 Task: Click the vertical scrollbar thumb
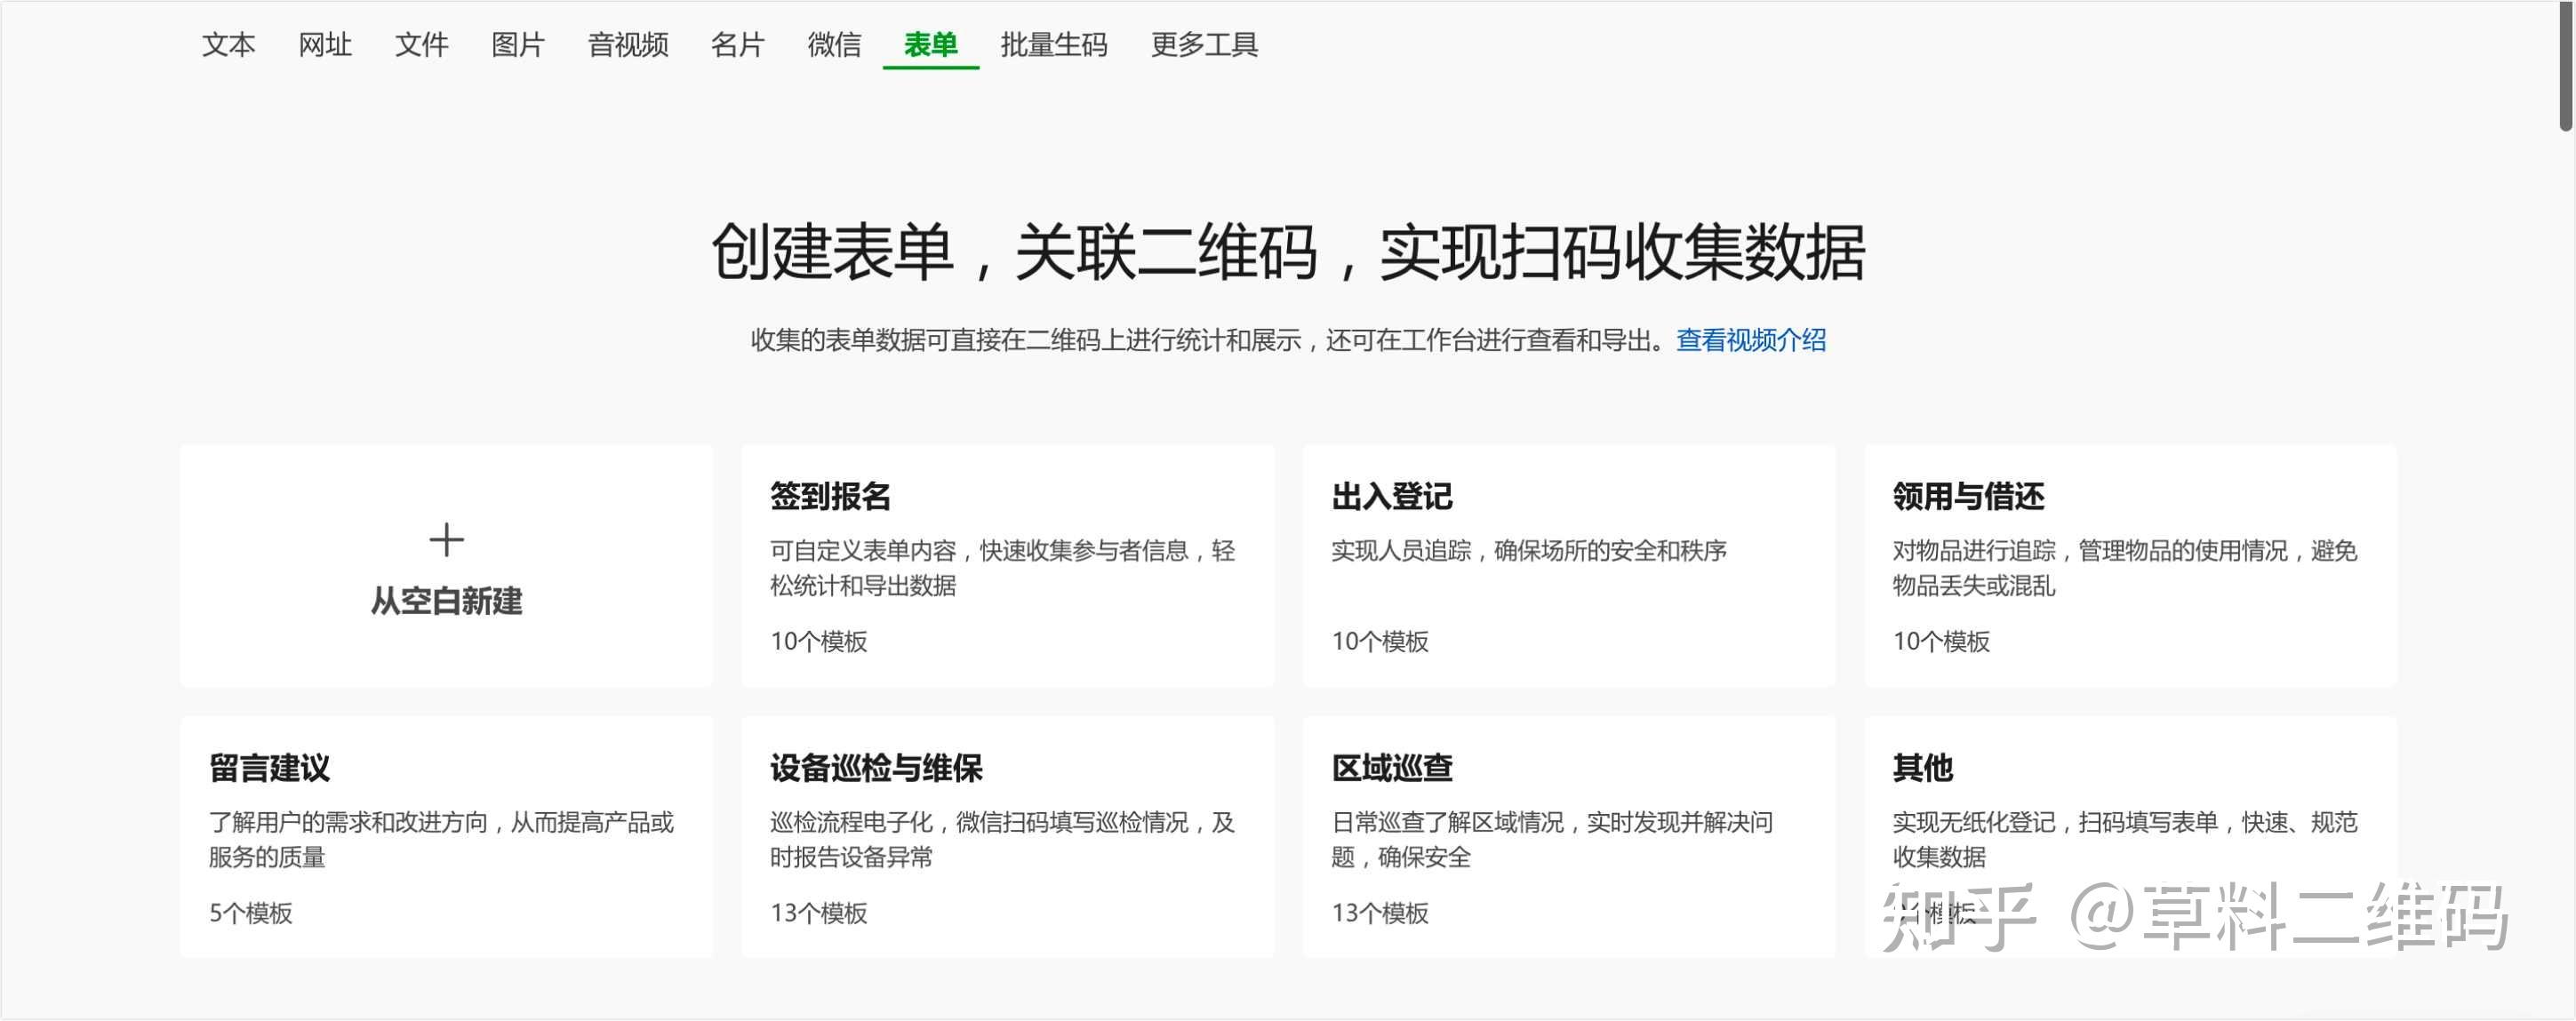click(2566, 66)
